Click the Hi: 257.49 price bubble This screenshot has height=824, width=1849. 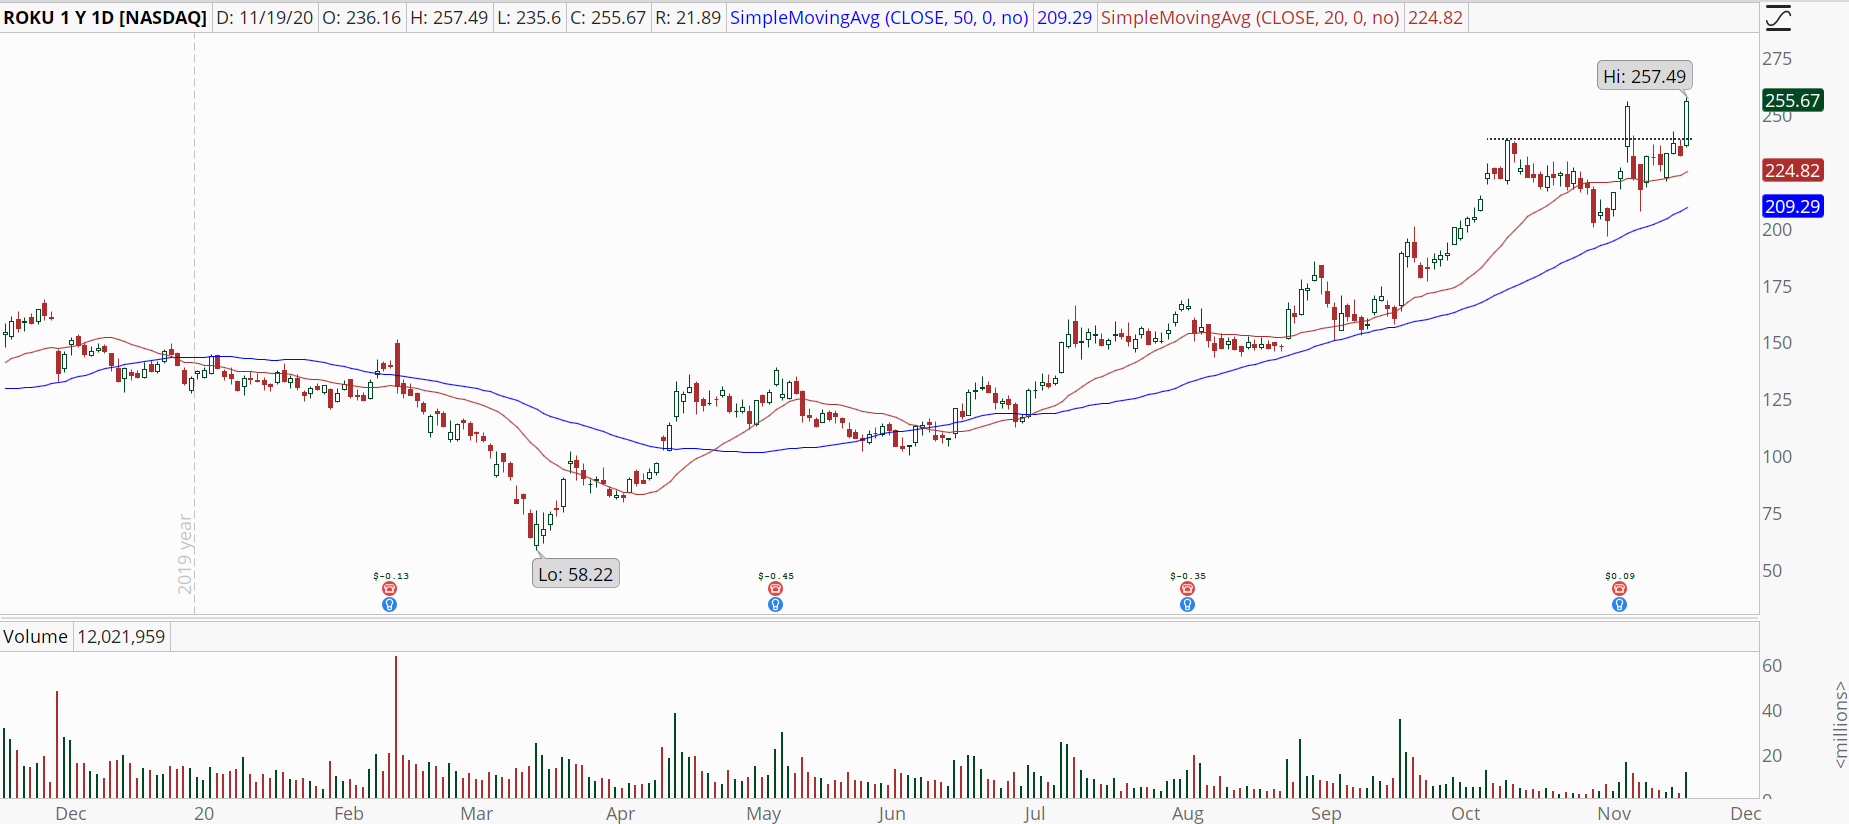(x=1644, y=76)
